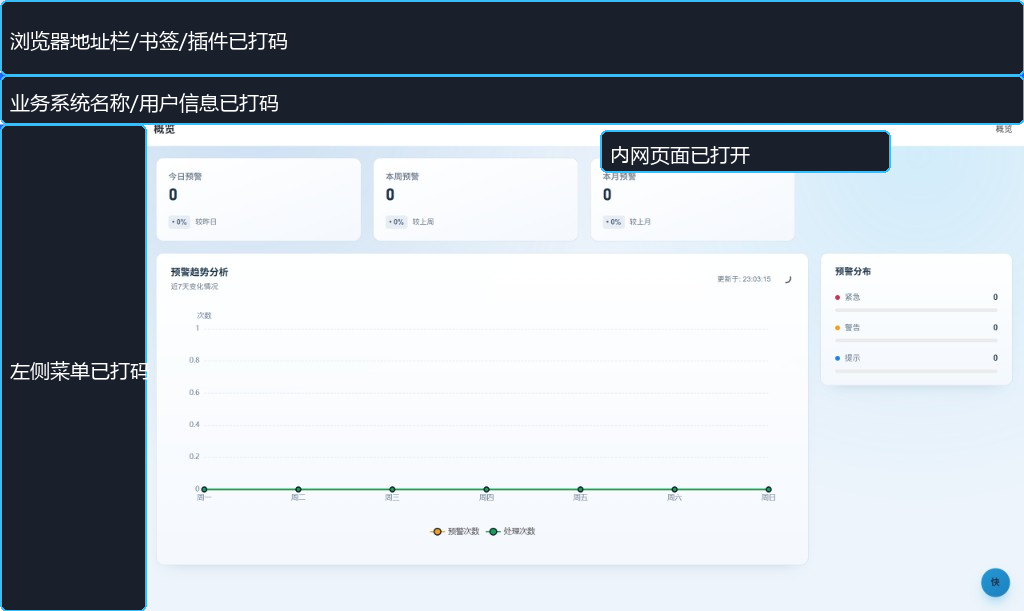Screen dimensions: 1024x611
Task: Click the 次数 y-axis title
Action: coord(204,315)
